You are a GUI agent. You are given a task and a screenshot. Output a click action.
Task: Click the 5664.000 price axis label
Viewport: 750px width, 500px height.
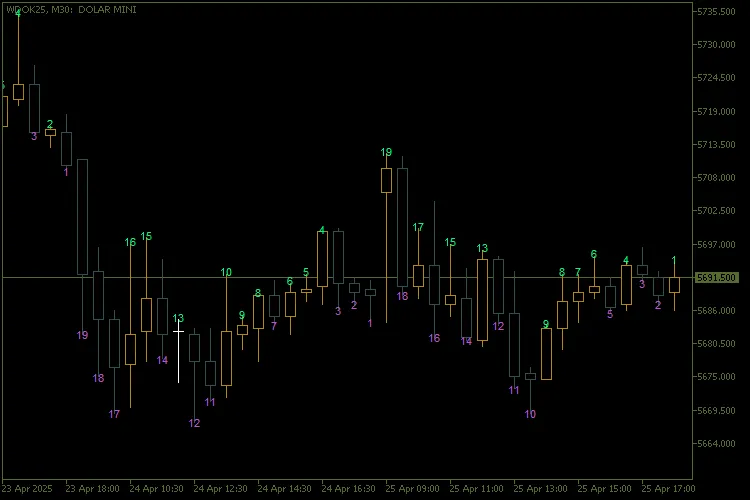coord(717,444)
